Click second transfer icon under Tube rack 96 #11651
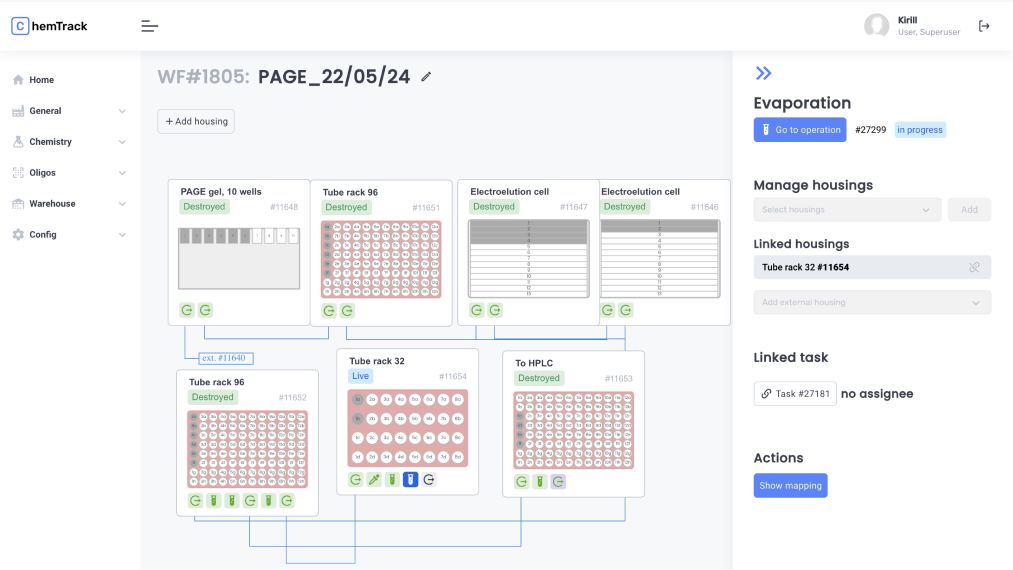Screen dimensions: 1013x570 pyautogui.click(x=348, y=311)
